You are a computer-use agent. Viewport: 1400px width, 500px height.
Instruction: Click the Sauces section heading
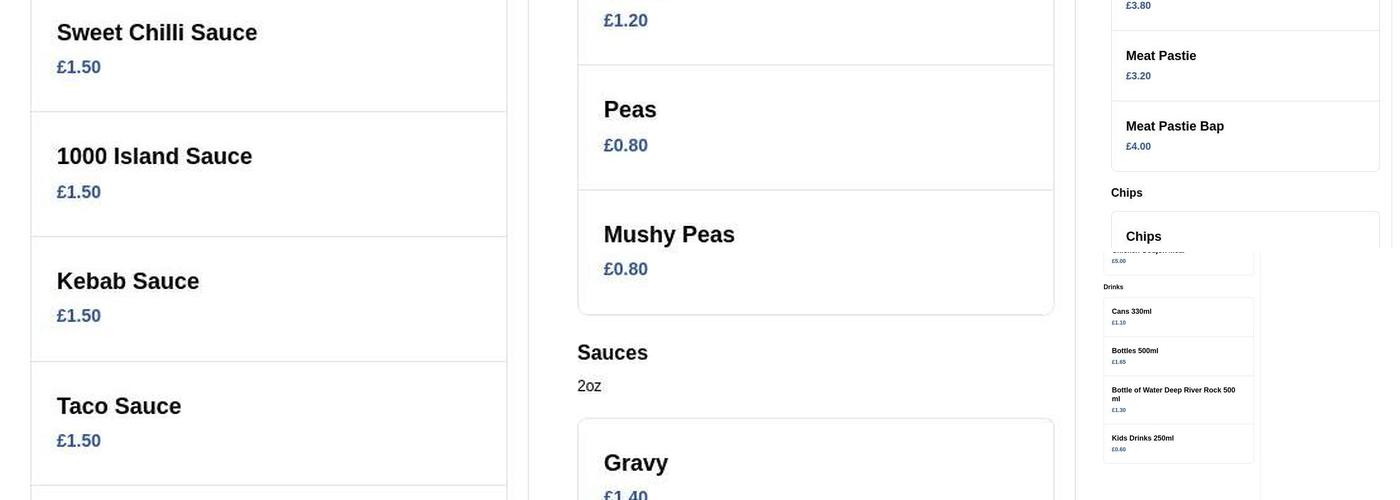612,353
